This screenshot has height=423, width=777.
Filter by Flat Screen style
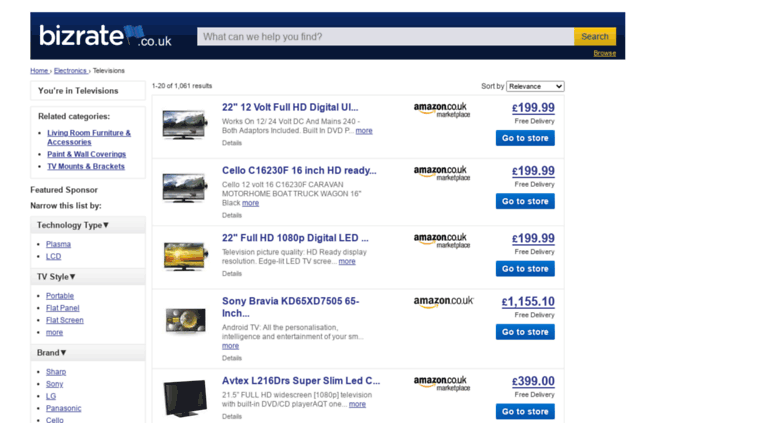point(65,320)
